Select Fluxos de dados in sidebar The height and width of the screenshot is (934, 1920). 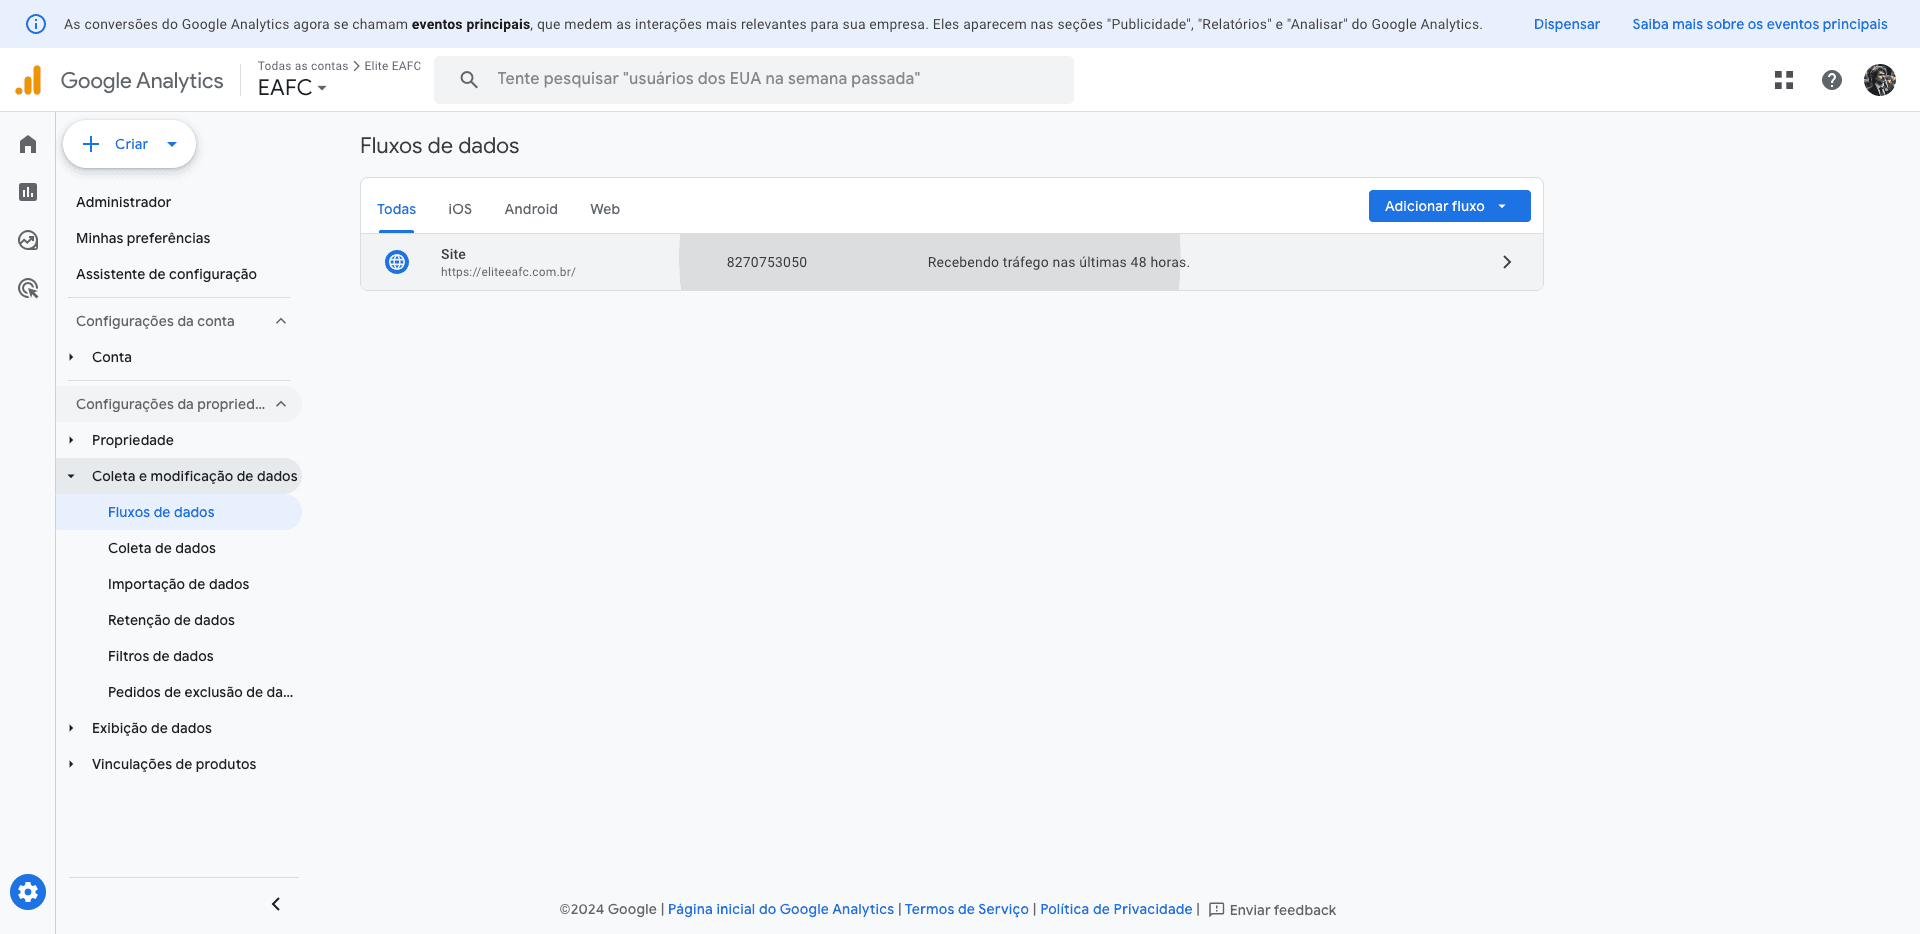coord(161,512)
